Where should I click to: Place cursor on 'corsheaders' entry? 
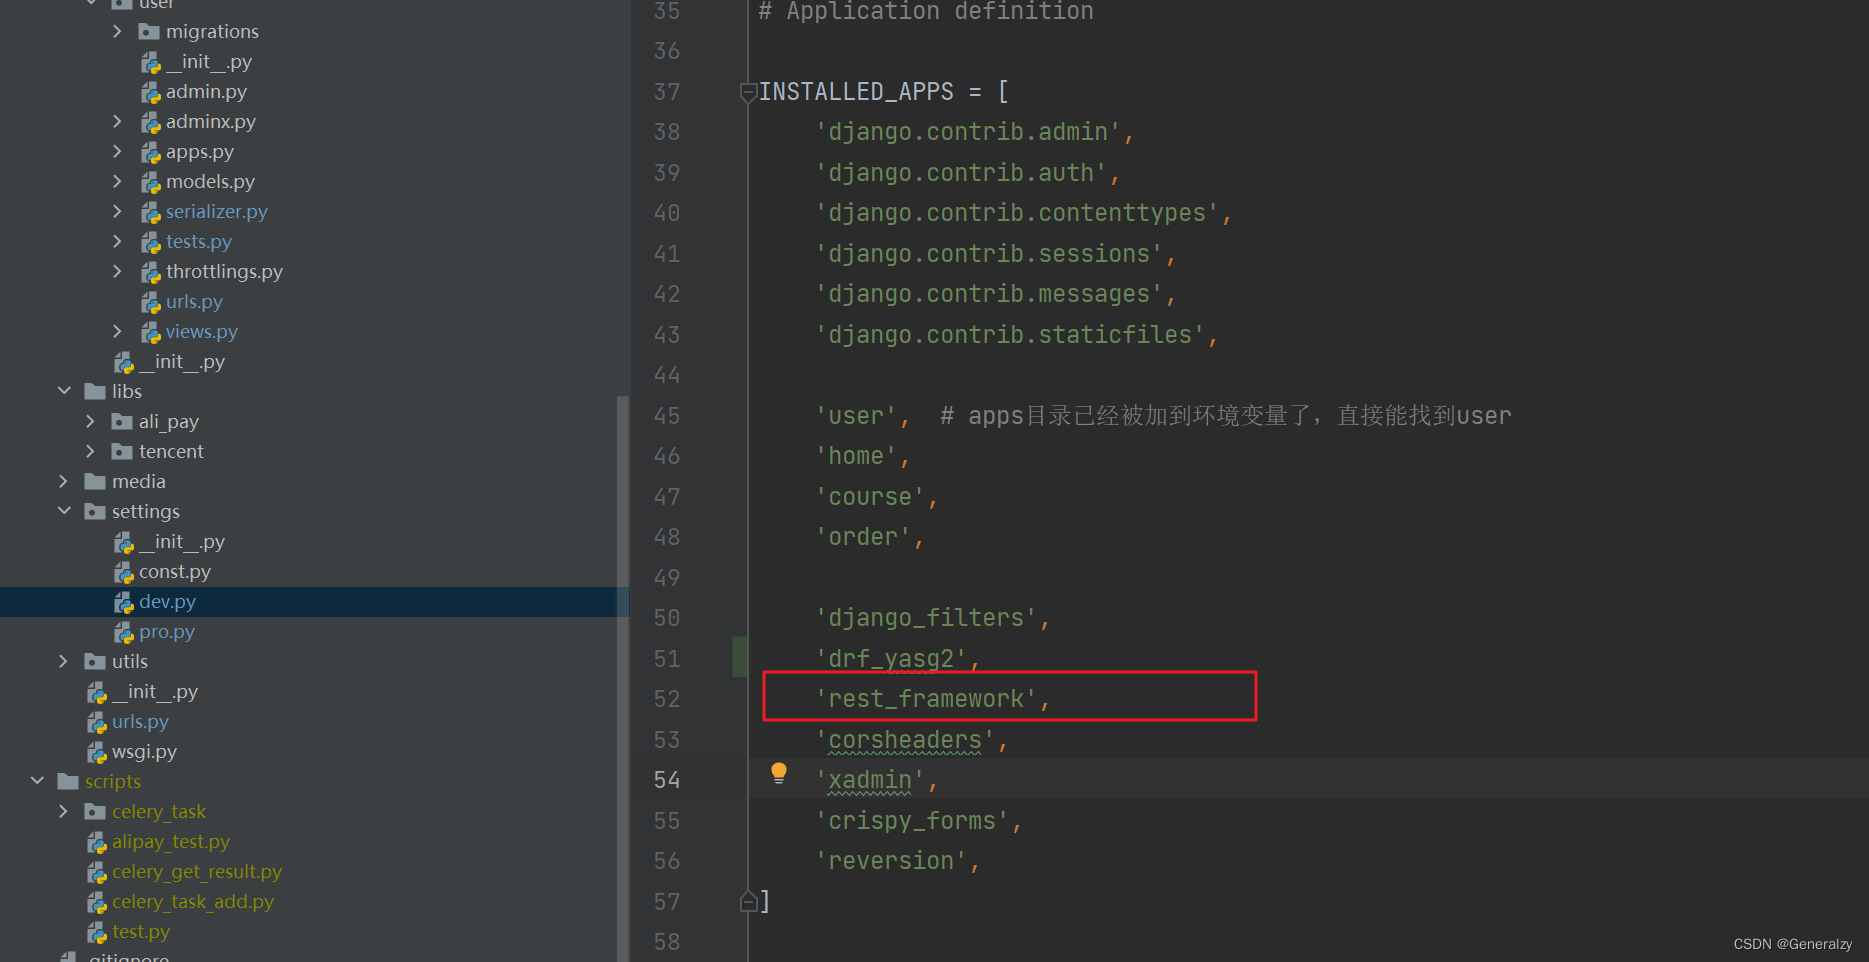(905, 740)
